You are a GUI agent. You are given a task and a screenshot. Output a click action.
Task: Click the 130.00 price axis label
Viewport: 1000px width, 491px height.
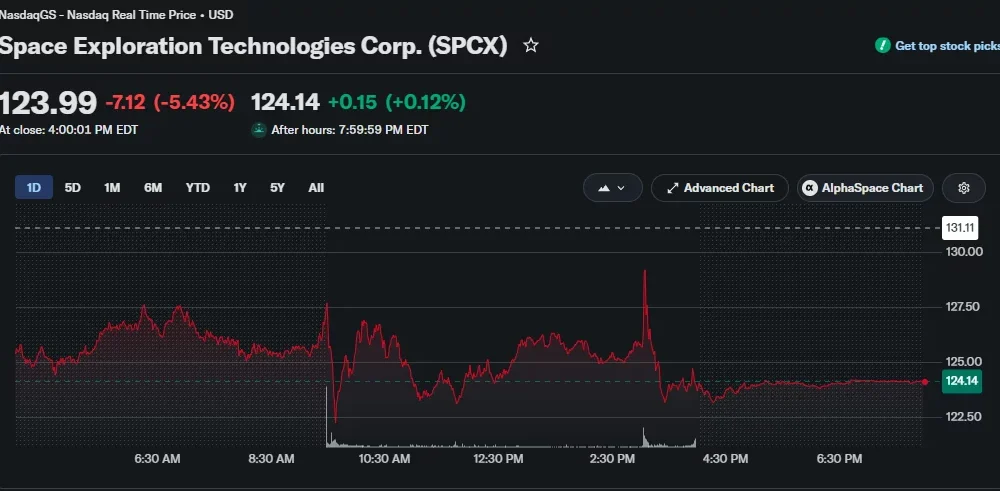[964, 251]
